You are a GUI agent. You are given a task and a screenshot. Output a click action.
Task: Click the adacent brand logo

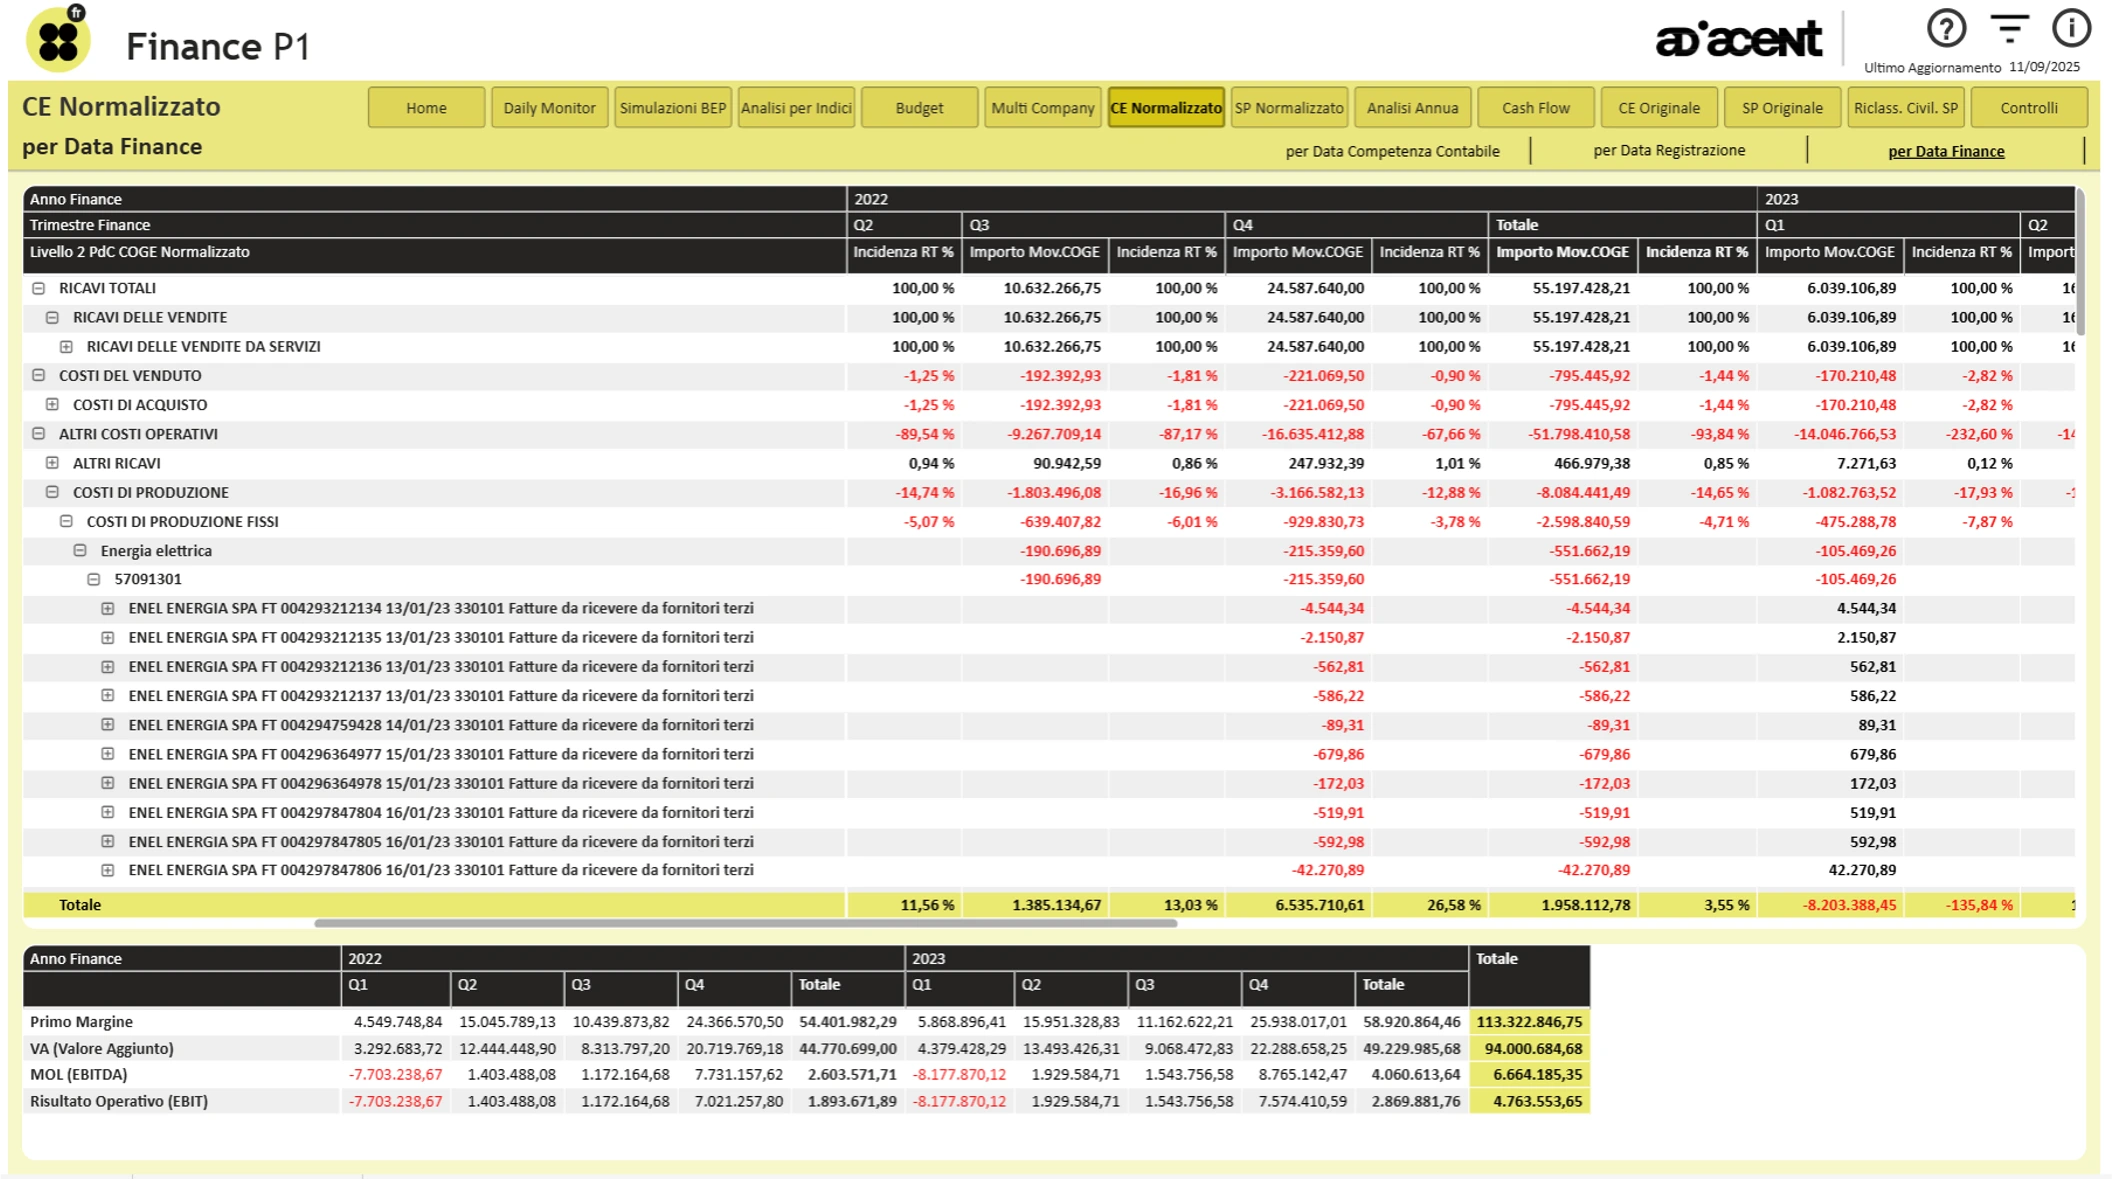pos(1738,40)
